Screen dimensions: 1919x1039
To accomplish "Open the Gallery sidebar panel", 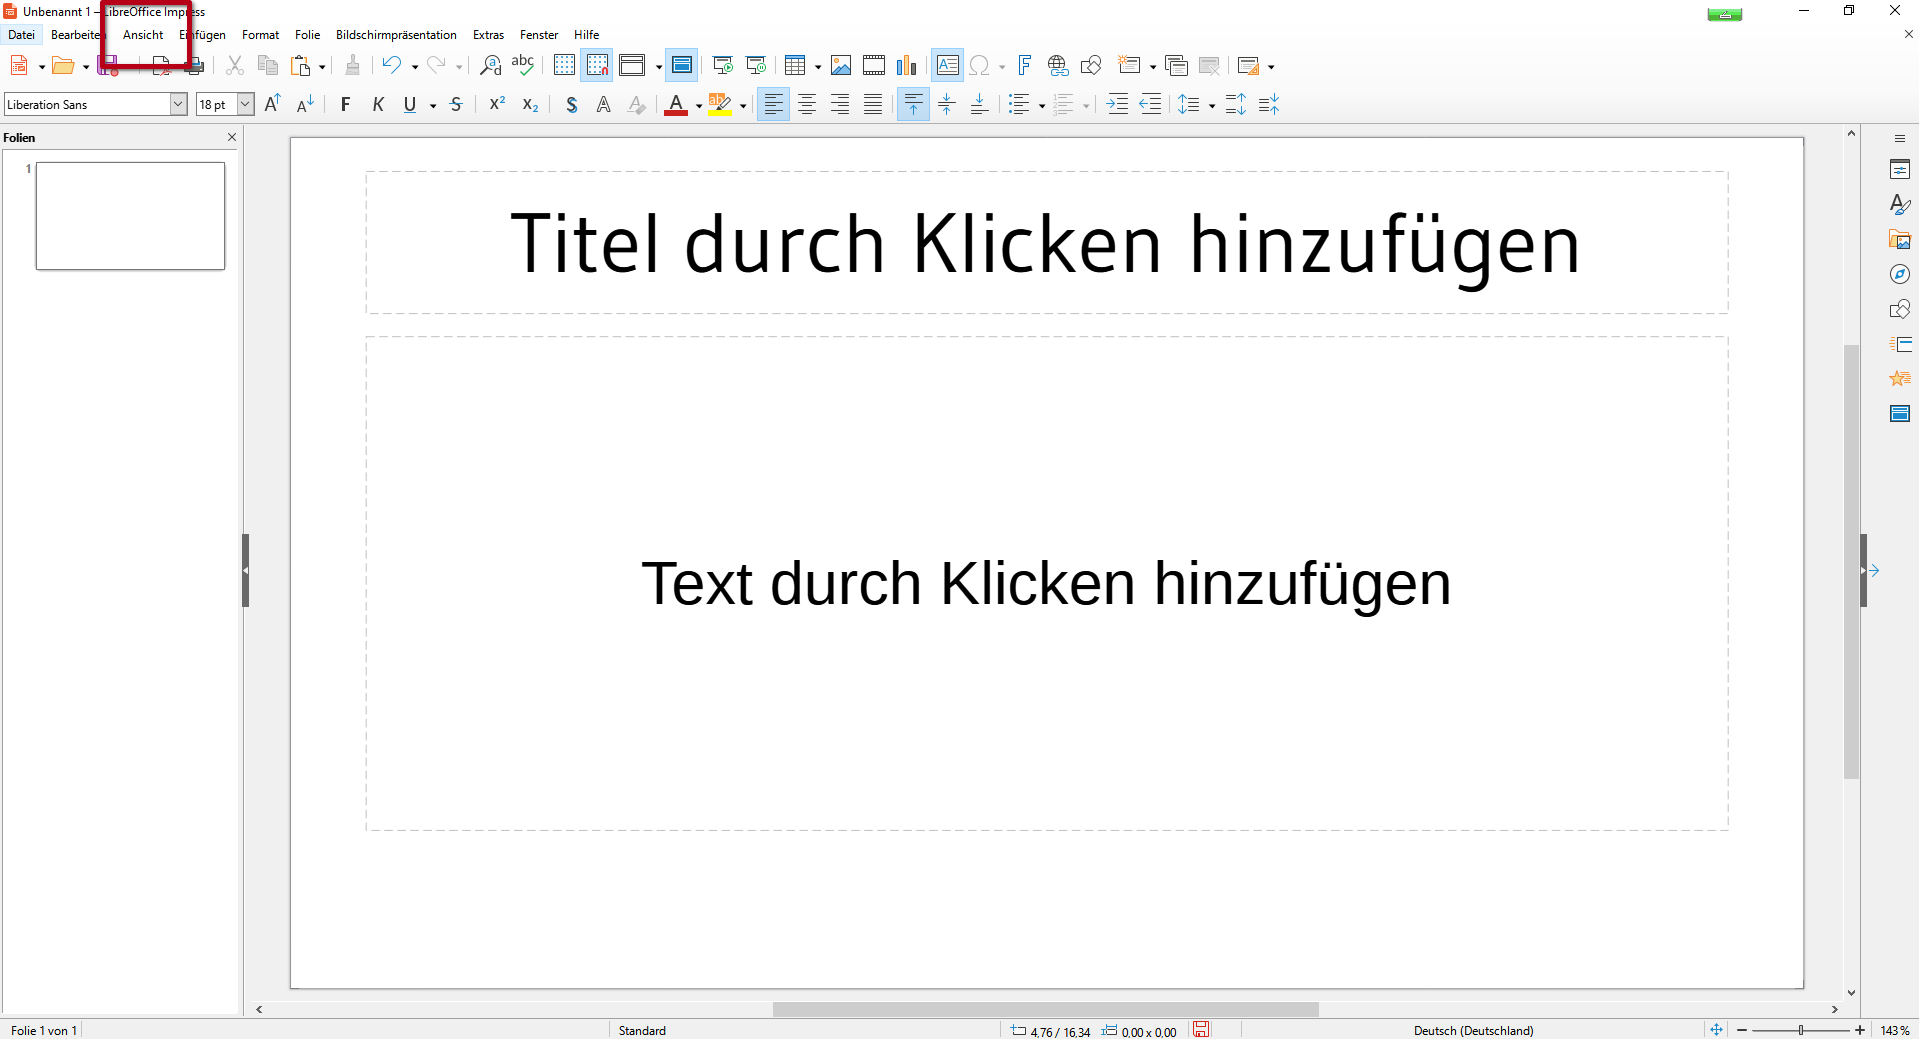I will pos(1899,240).
